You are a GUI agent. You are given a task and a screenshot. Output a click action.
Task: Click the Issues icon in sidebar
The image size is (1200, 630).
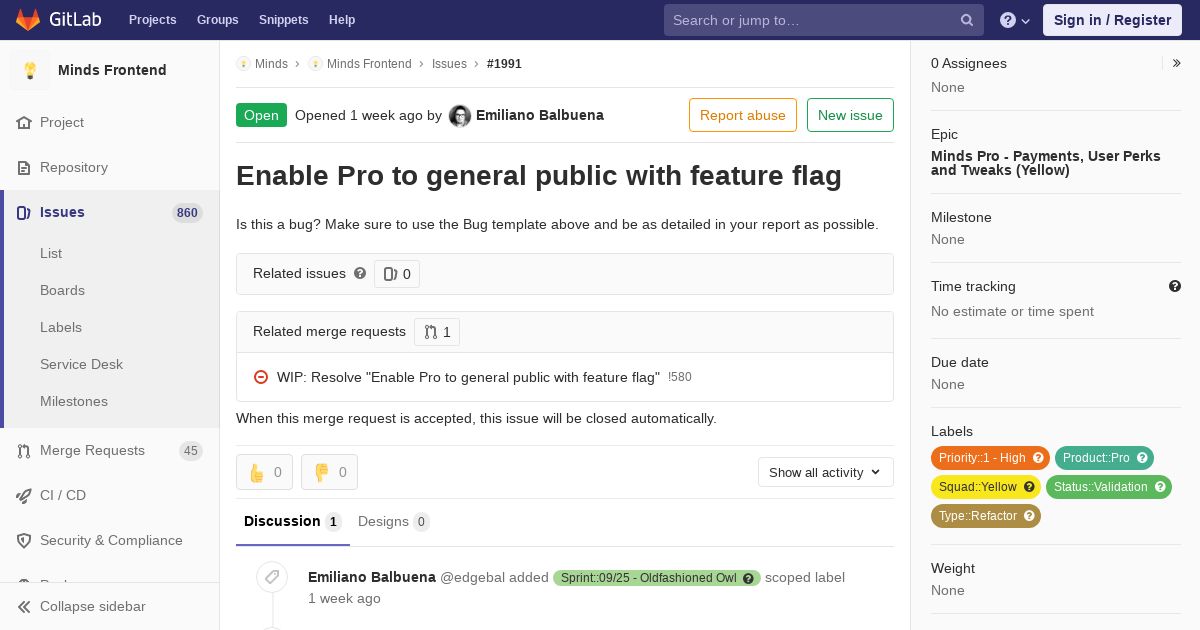click(x=24, y=212)
